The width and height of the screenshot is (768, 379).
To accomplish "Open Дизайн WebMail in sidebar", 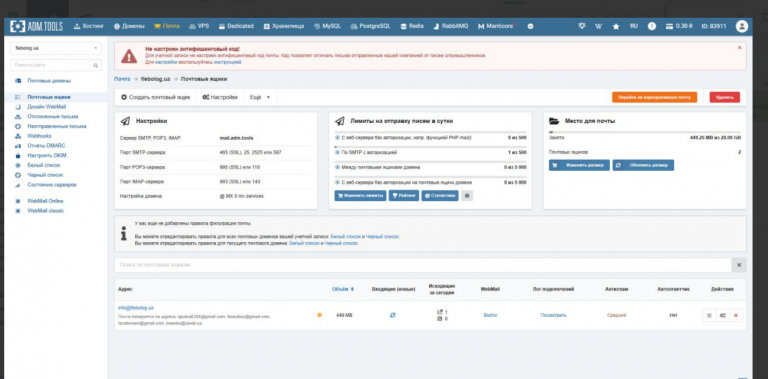I will [x=47, y=107].
